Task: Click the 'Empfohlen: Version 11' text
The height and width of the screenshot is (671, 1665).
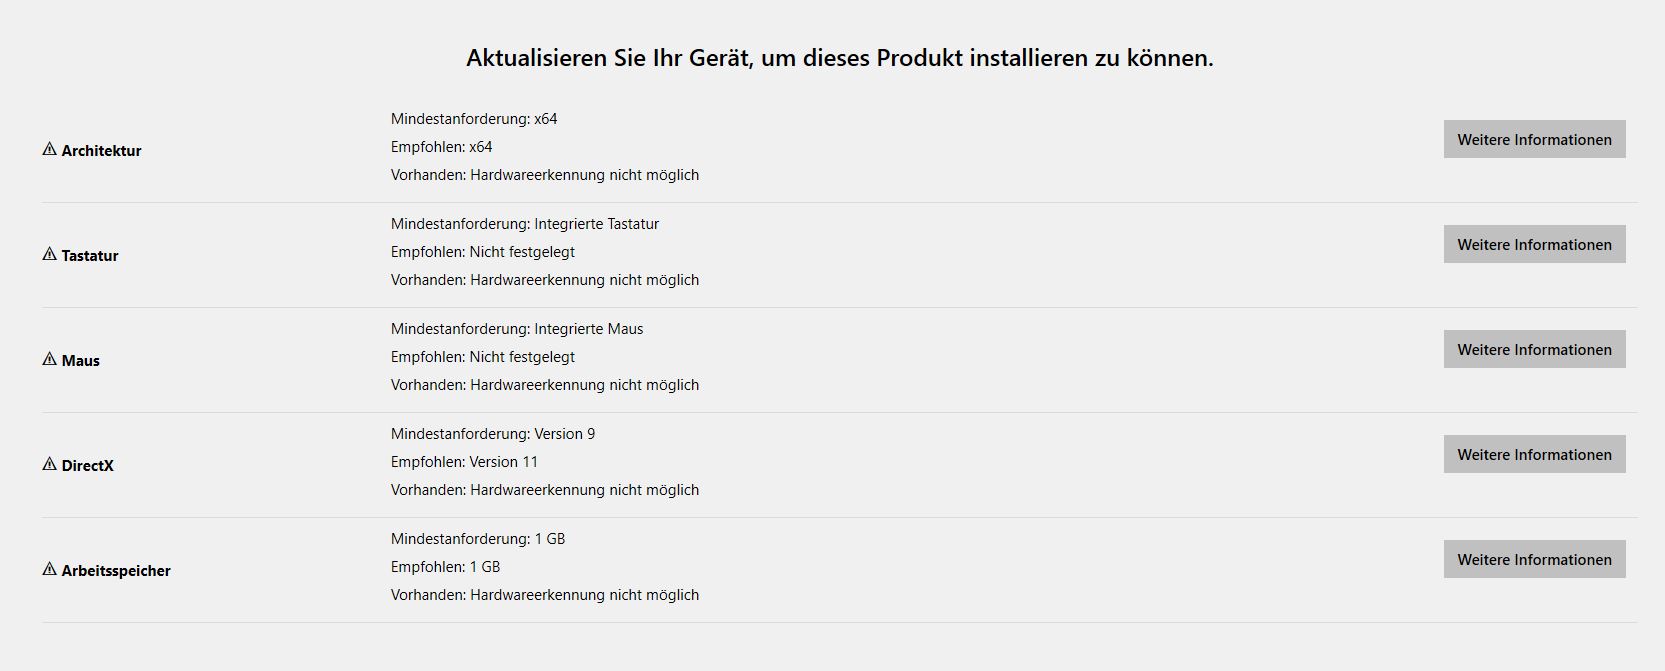Action: click(x=464, y=462)
